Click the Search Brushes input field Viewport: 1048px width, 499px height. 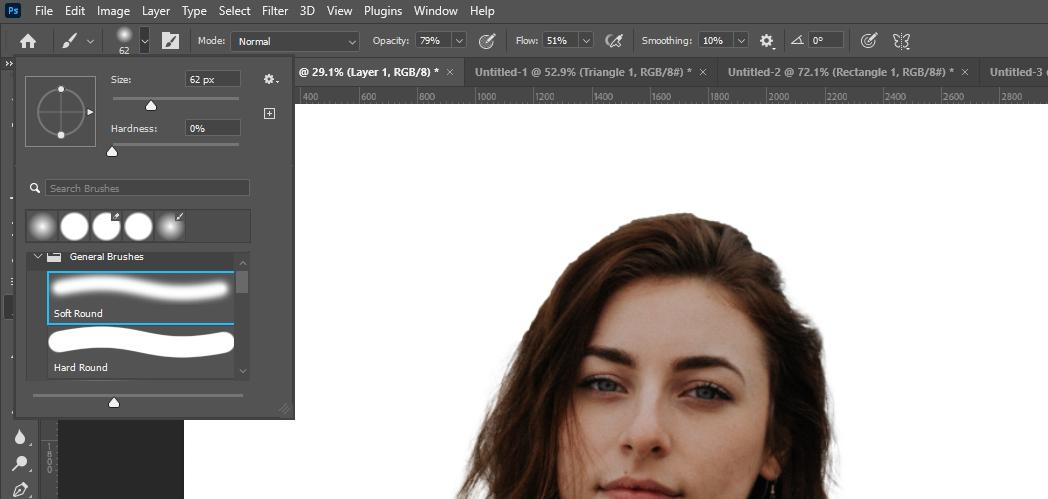(147, 188)
